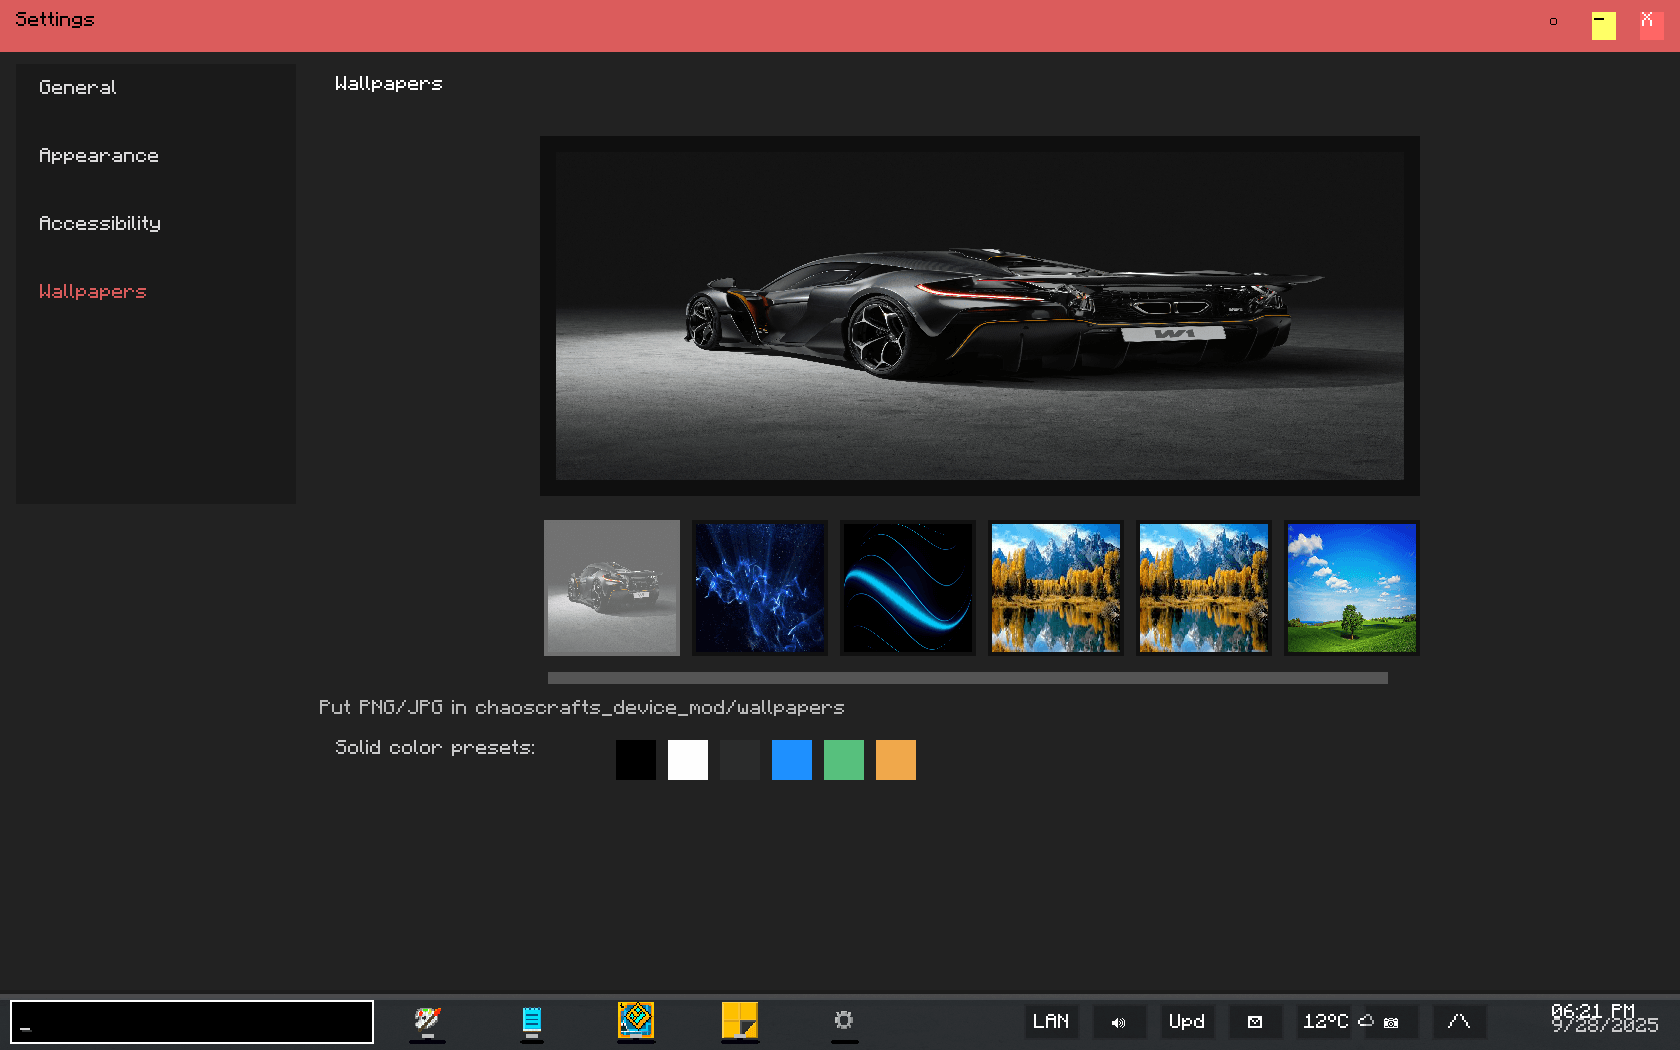The height and width of the screenshot is (1050, 1680).
Task: Select the blue solid color preset
Action: click(x=792, y=760)
